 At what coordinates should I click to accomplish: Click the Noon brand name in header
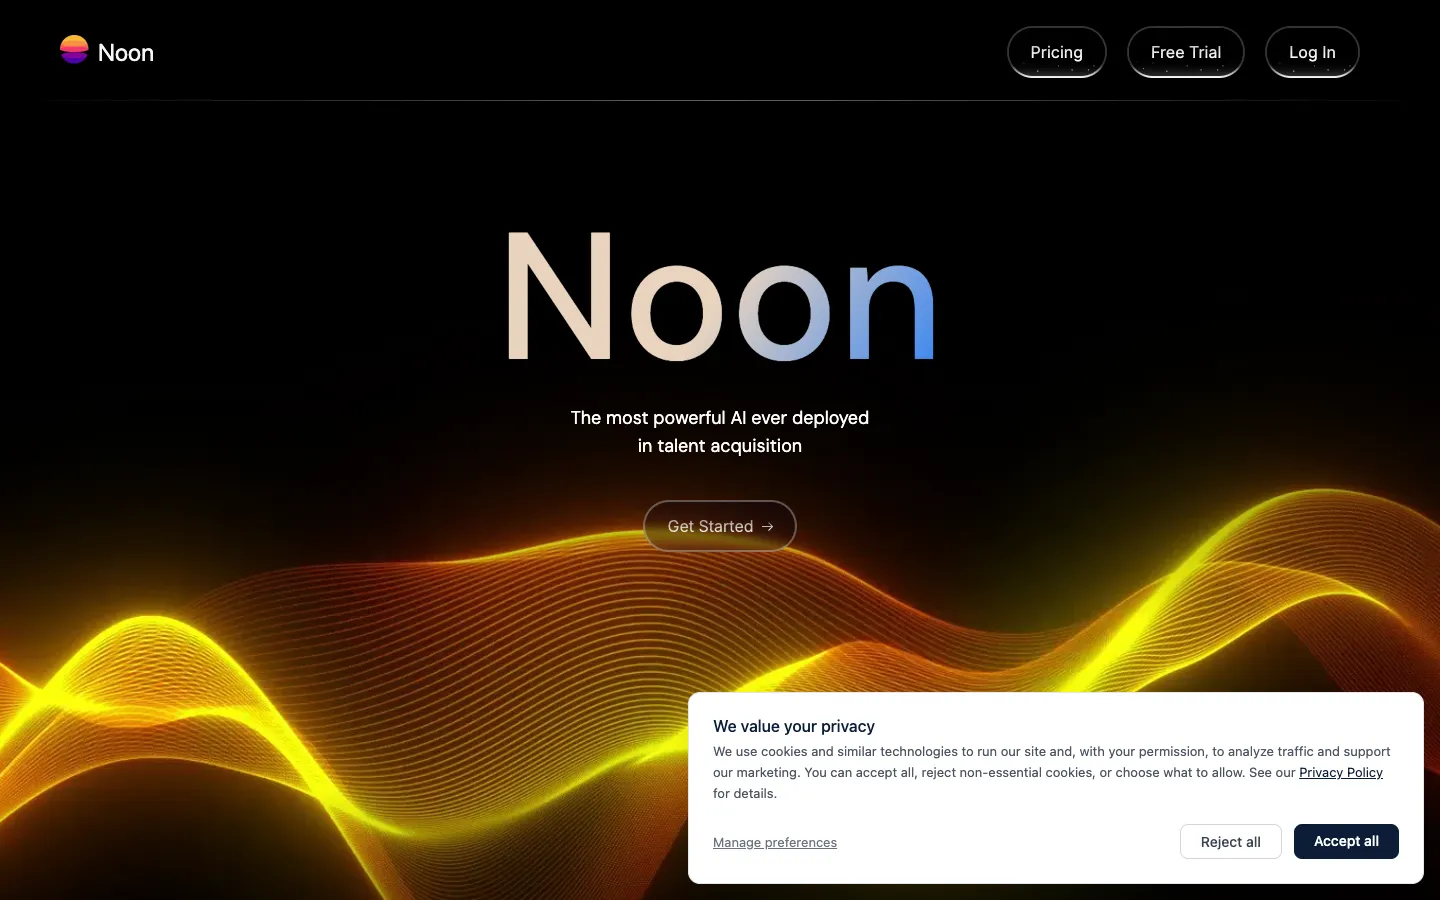tap(126, 53)
